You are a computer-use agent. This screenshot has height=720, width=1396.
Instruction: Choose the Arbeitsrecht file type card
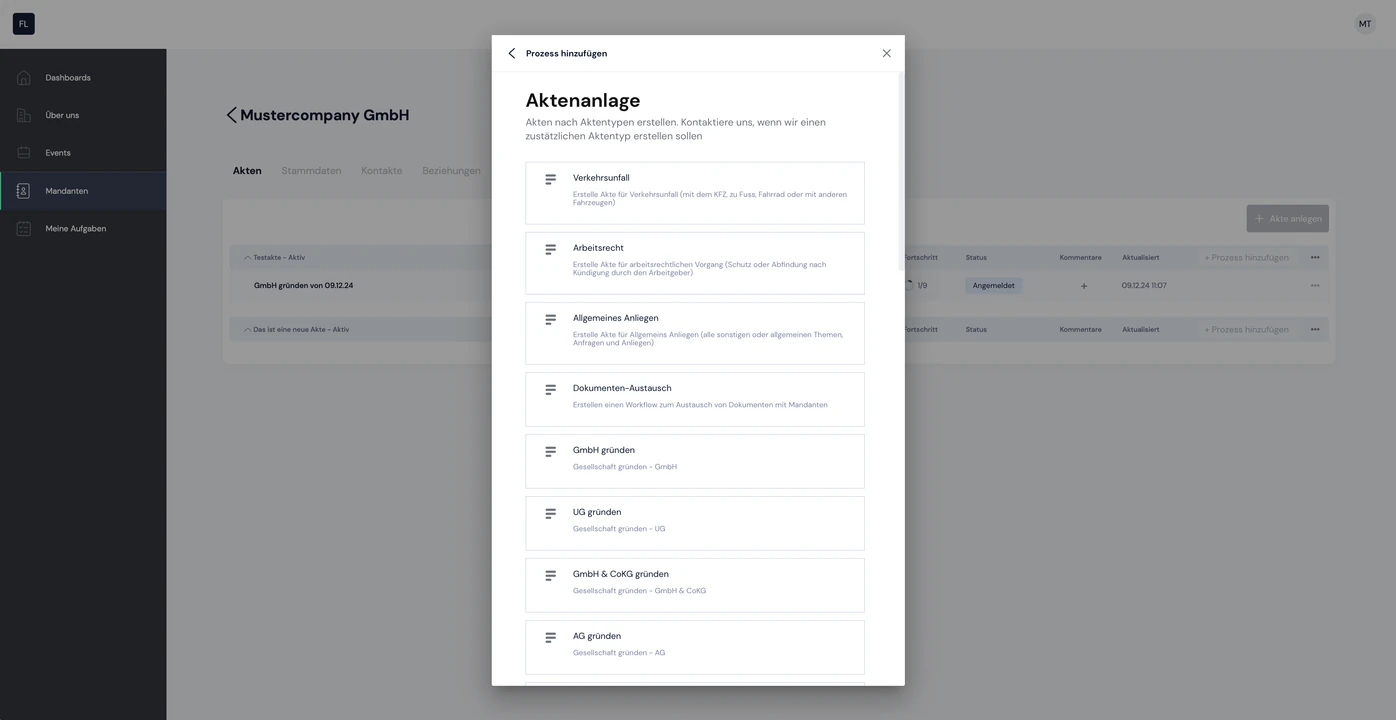pos(695,263)
